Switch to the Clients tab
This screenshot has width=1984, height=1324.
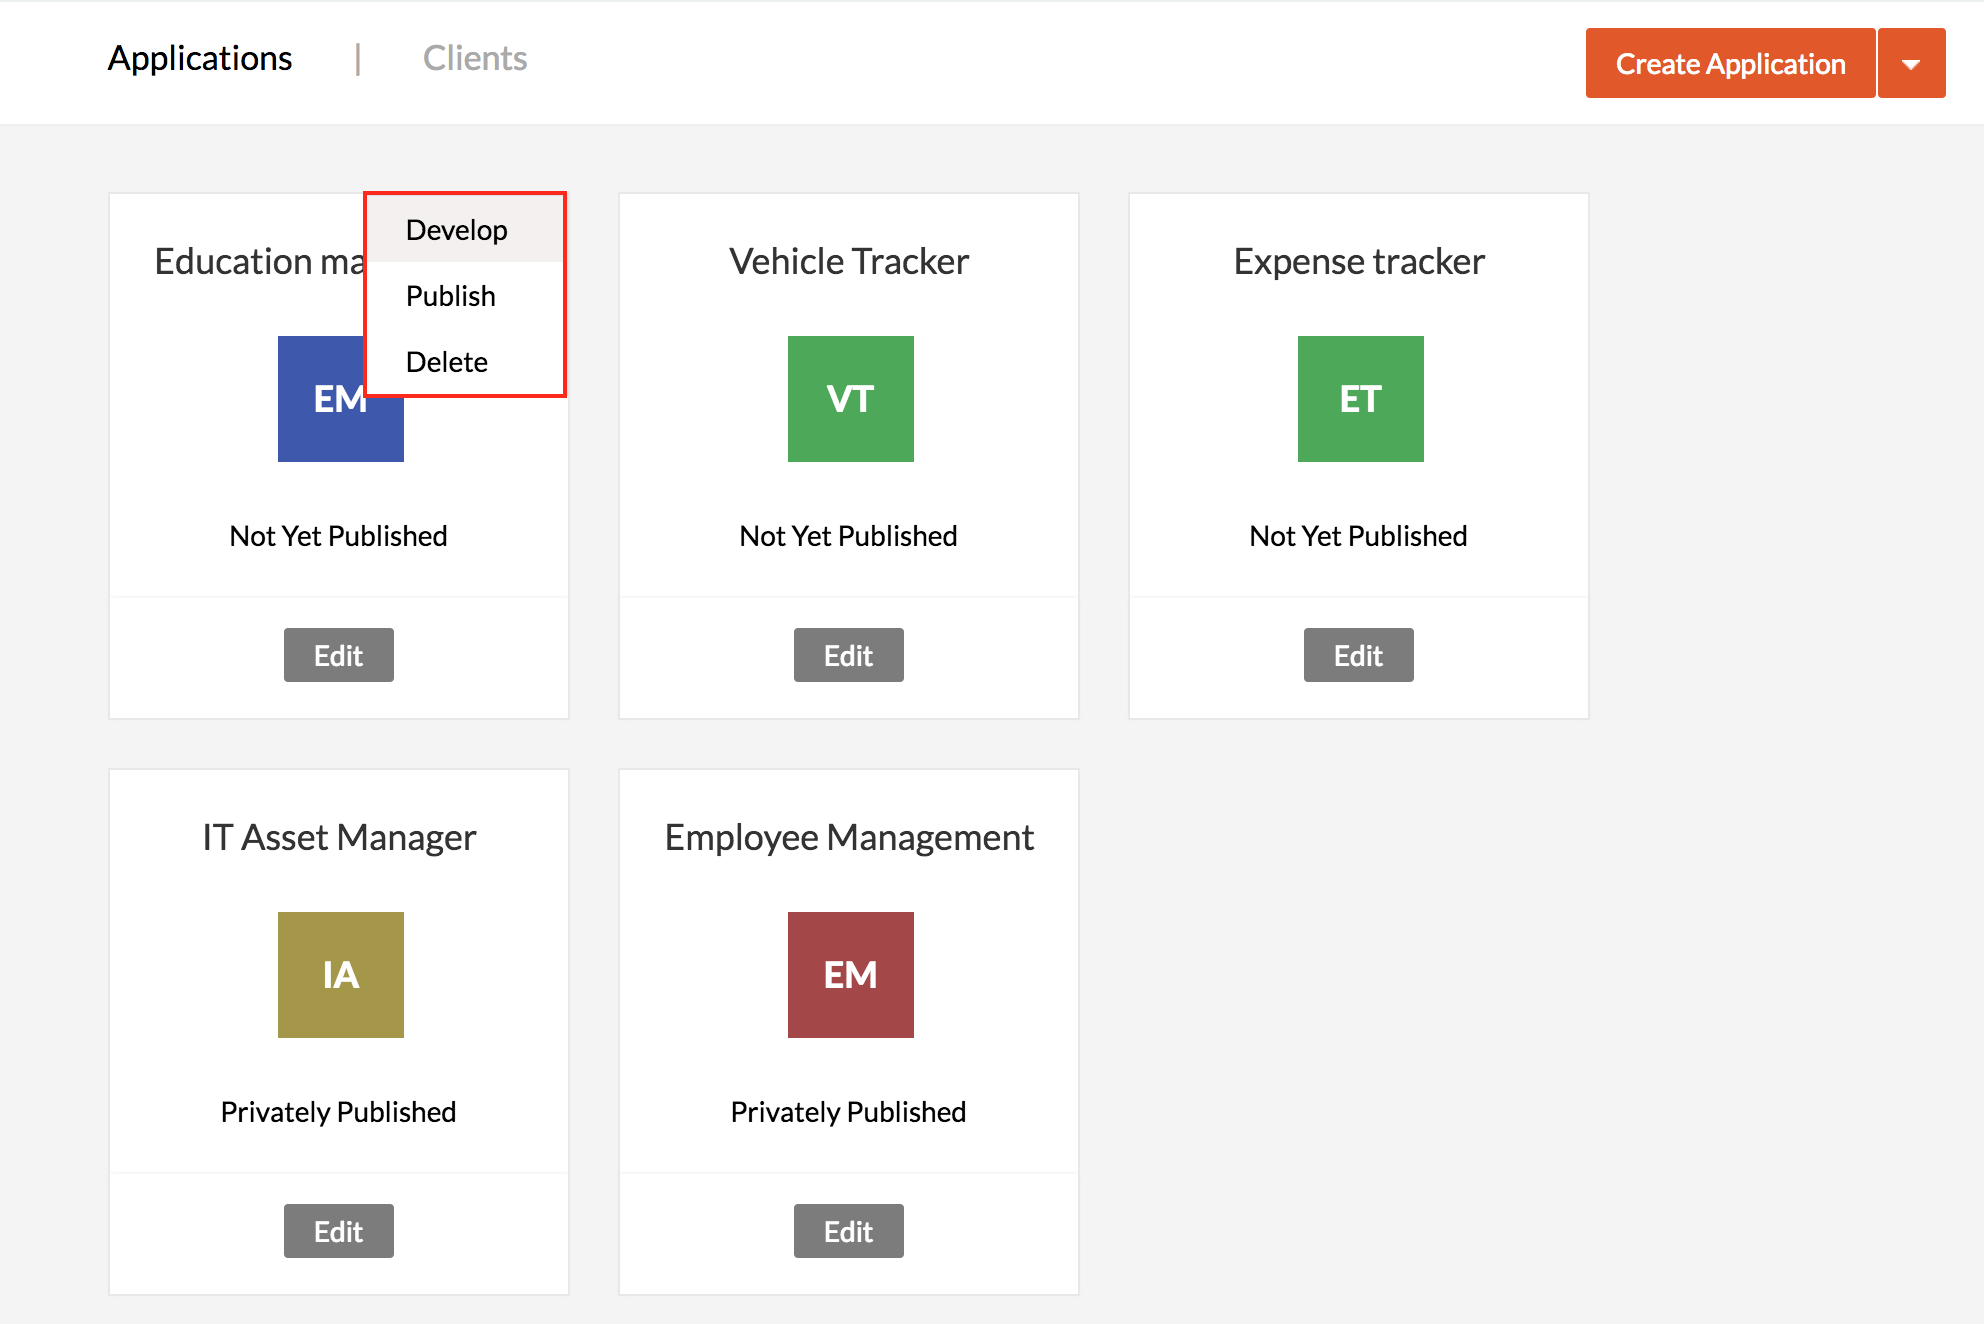click(x=475, y=58)
